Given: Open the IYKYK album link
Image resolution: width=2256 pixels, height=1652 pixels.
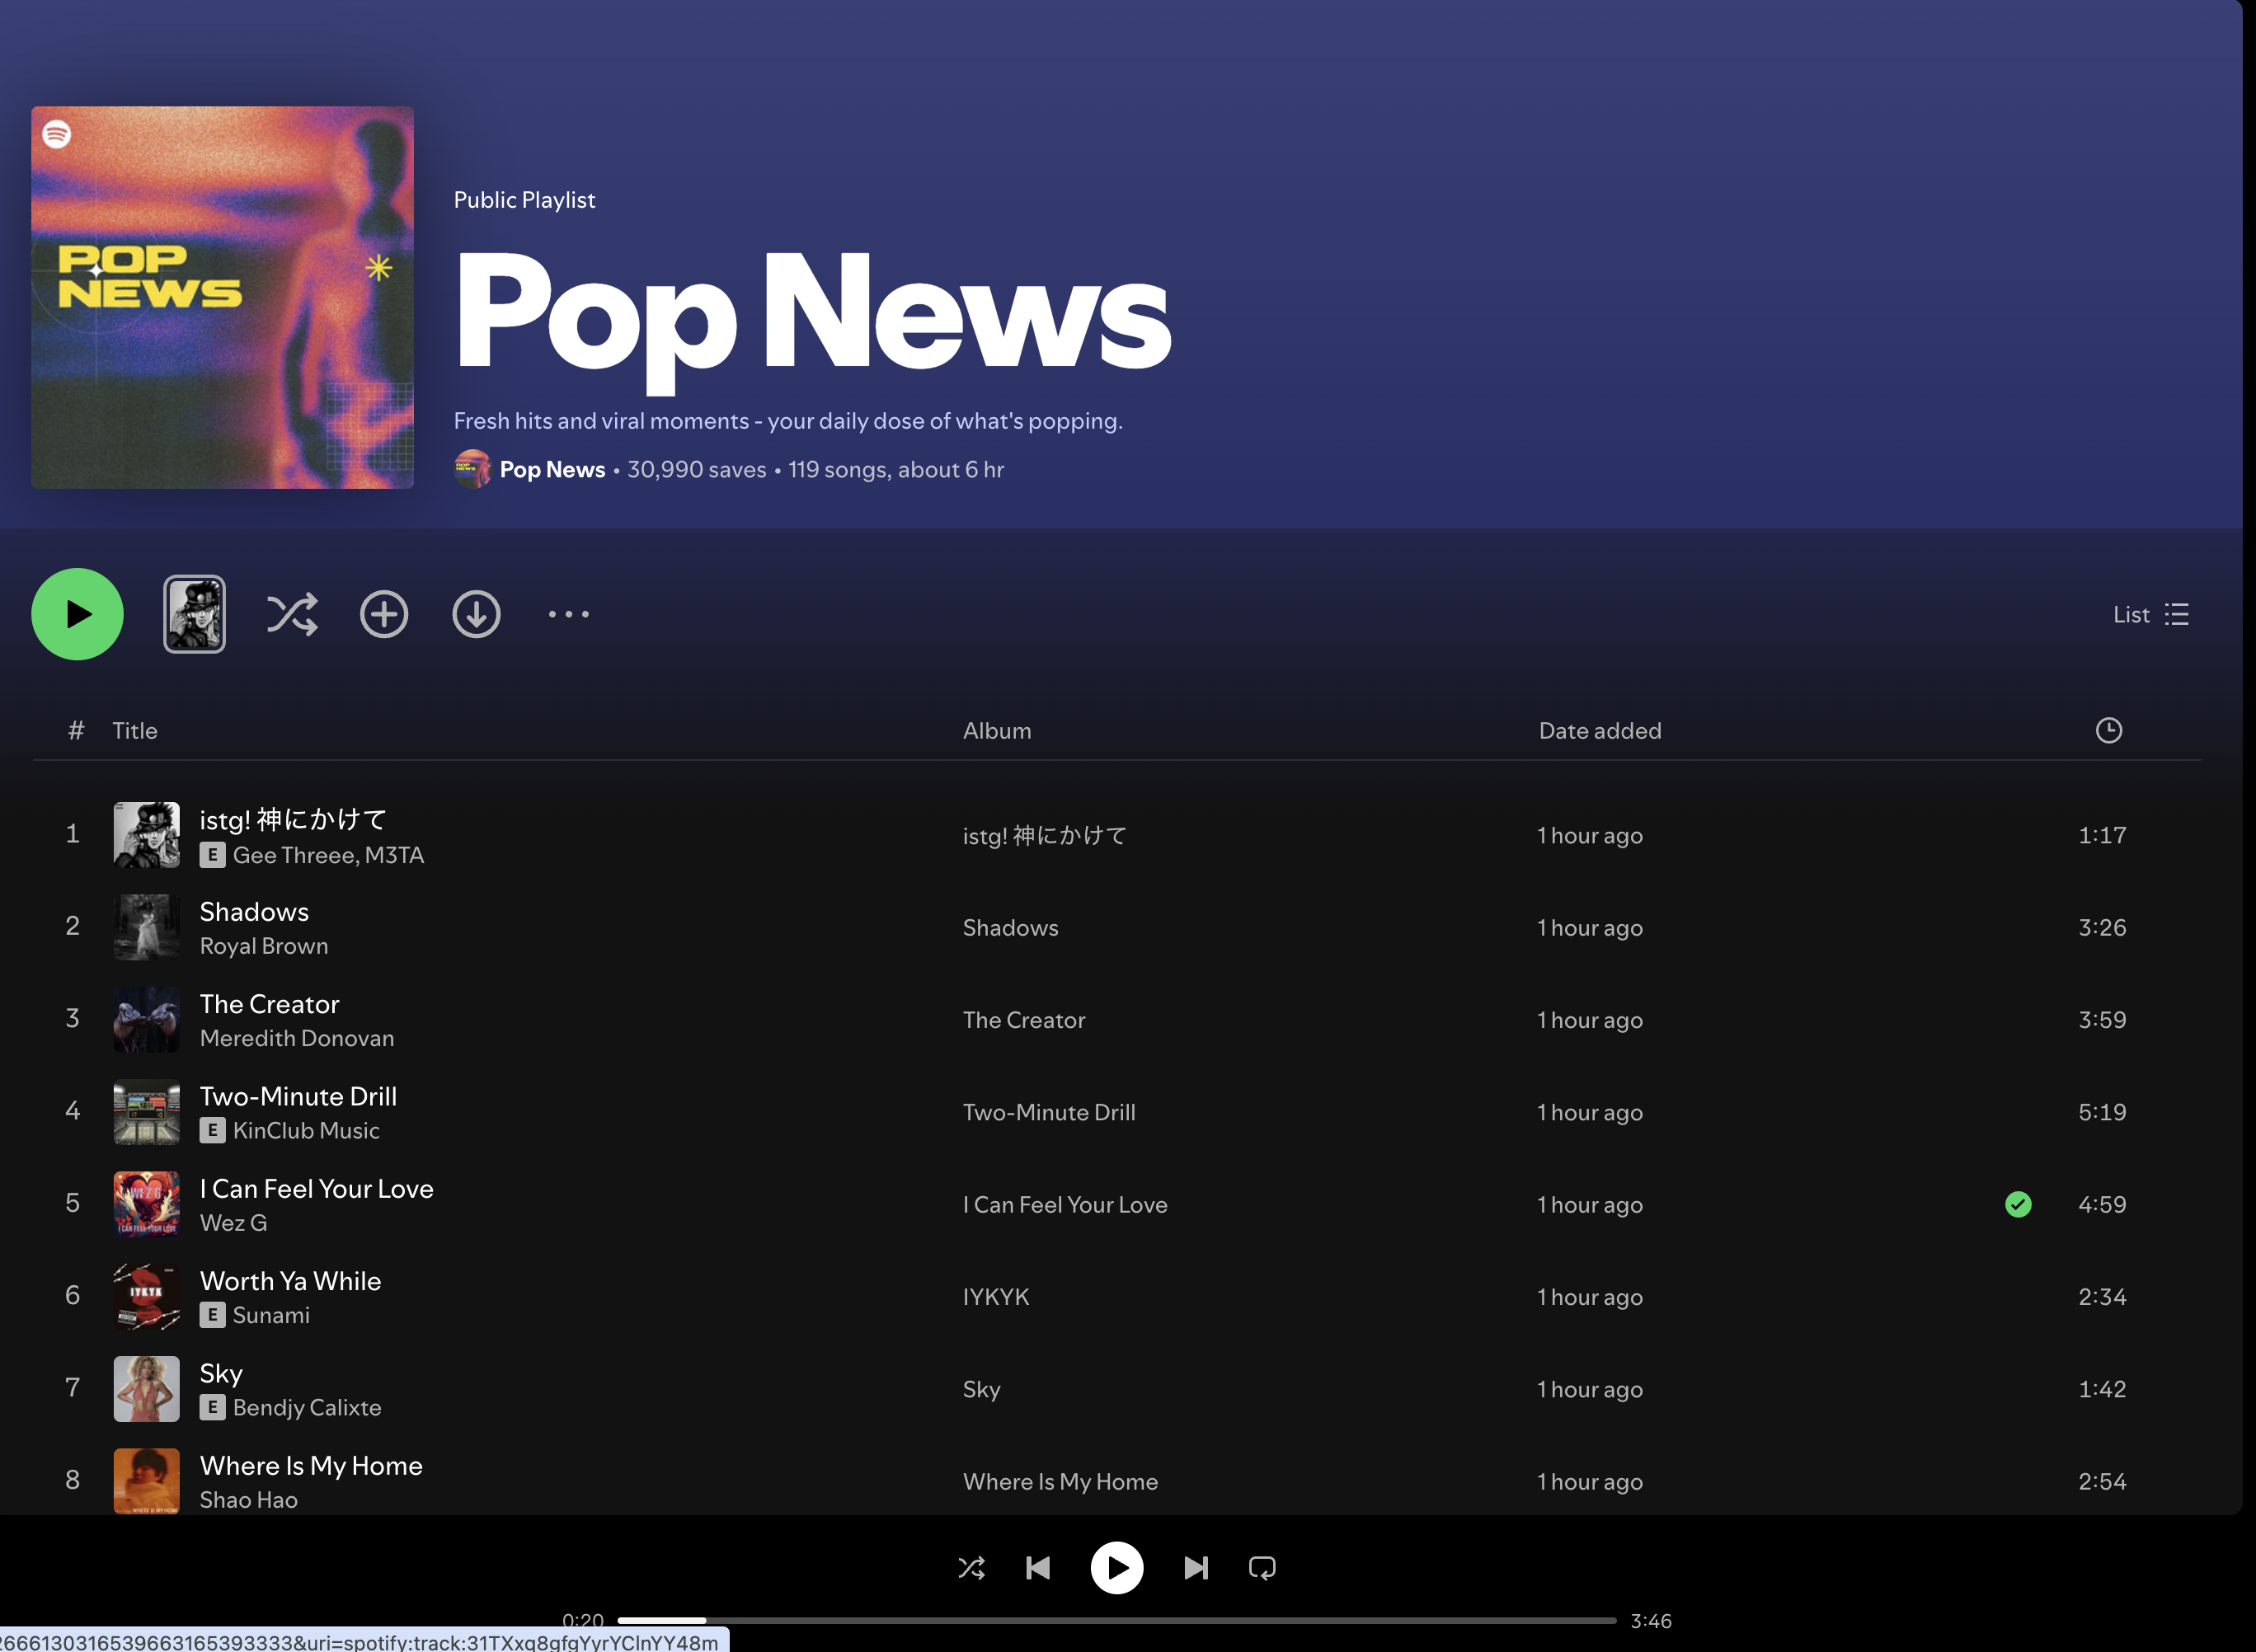Looking at the screenshot, I should [x=996, y=1297].
